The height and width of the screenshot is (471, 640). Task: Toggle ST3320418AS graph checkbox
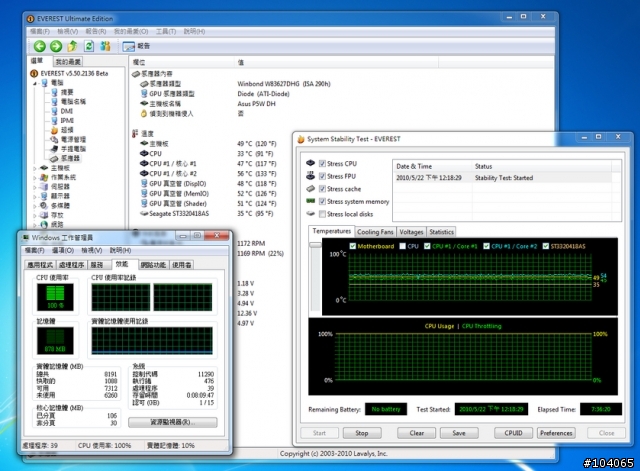(x=545, y=246)
